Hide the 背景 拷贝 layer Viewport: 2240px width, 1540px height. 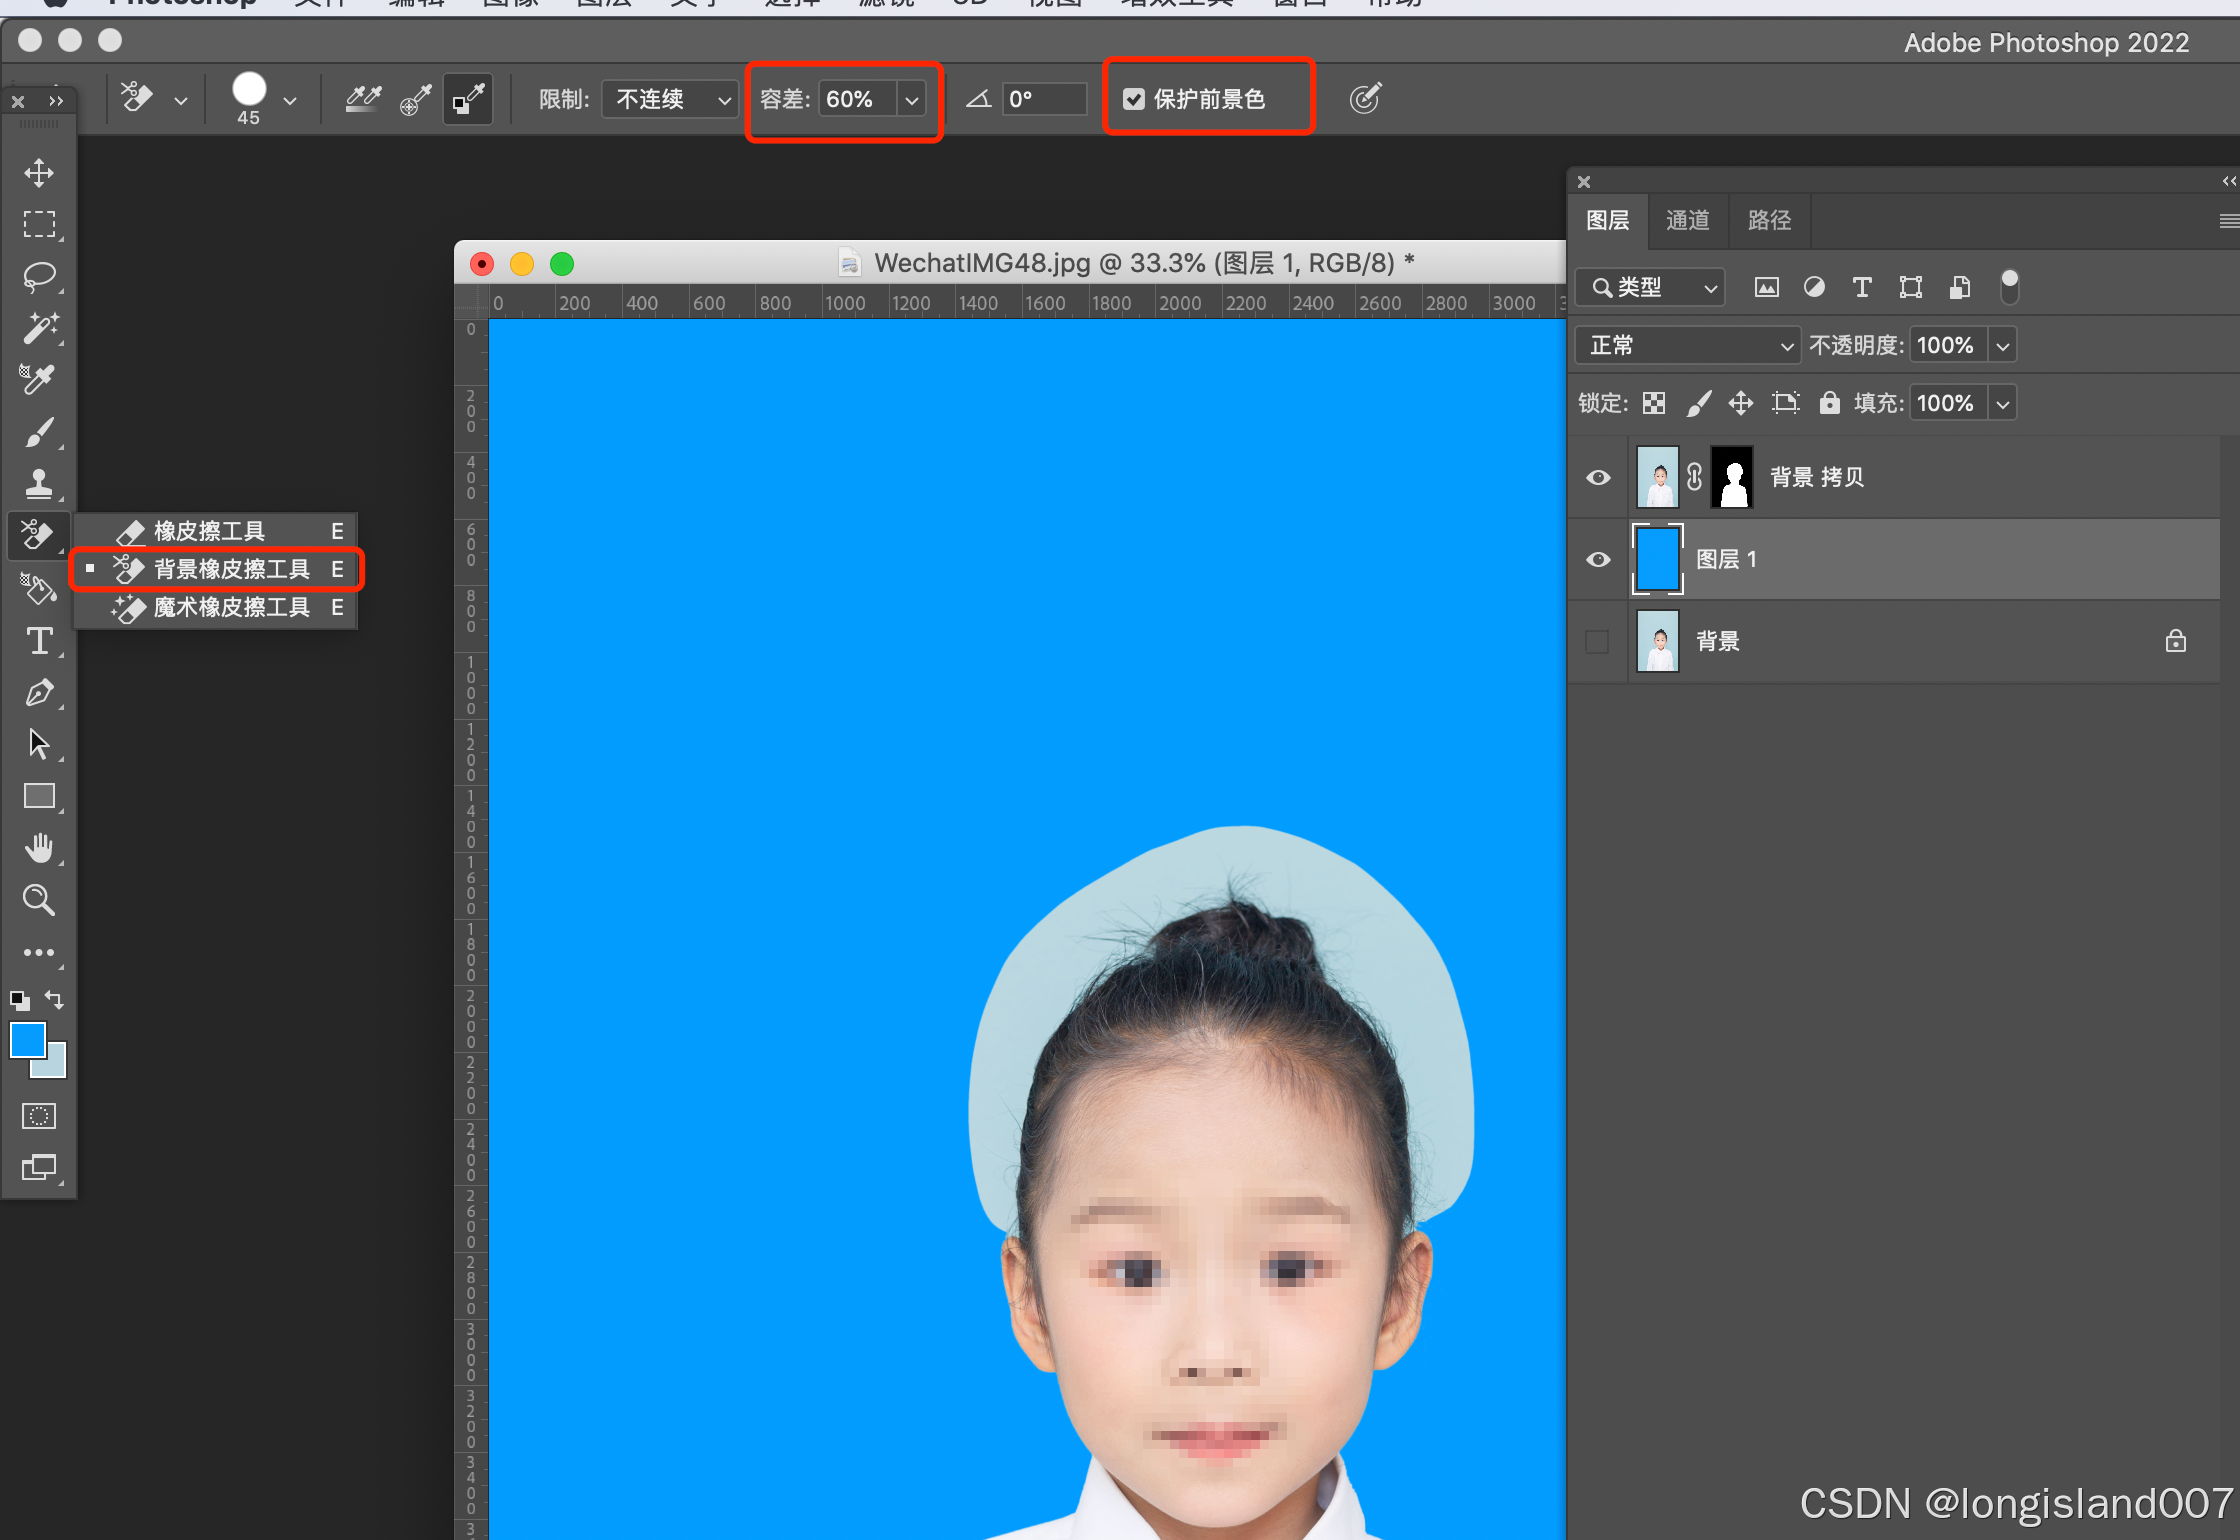click(1598, 477)
